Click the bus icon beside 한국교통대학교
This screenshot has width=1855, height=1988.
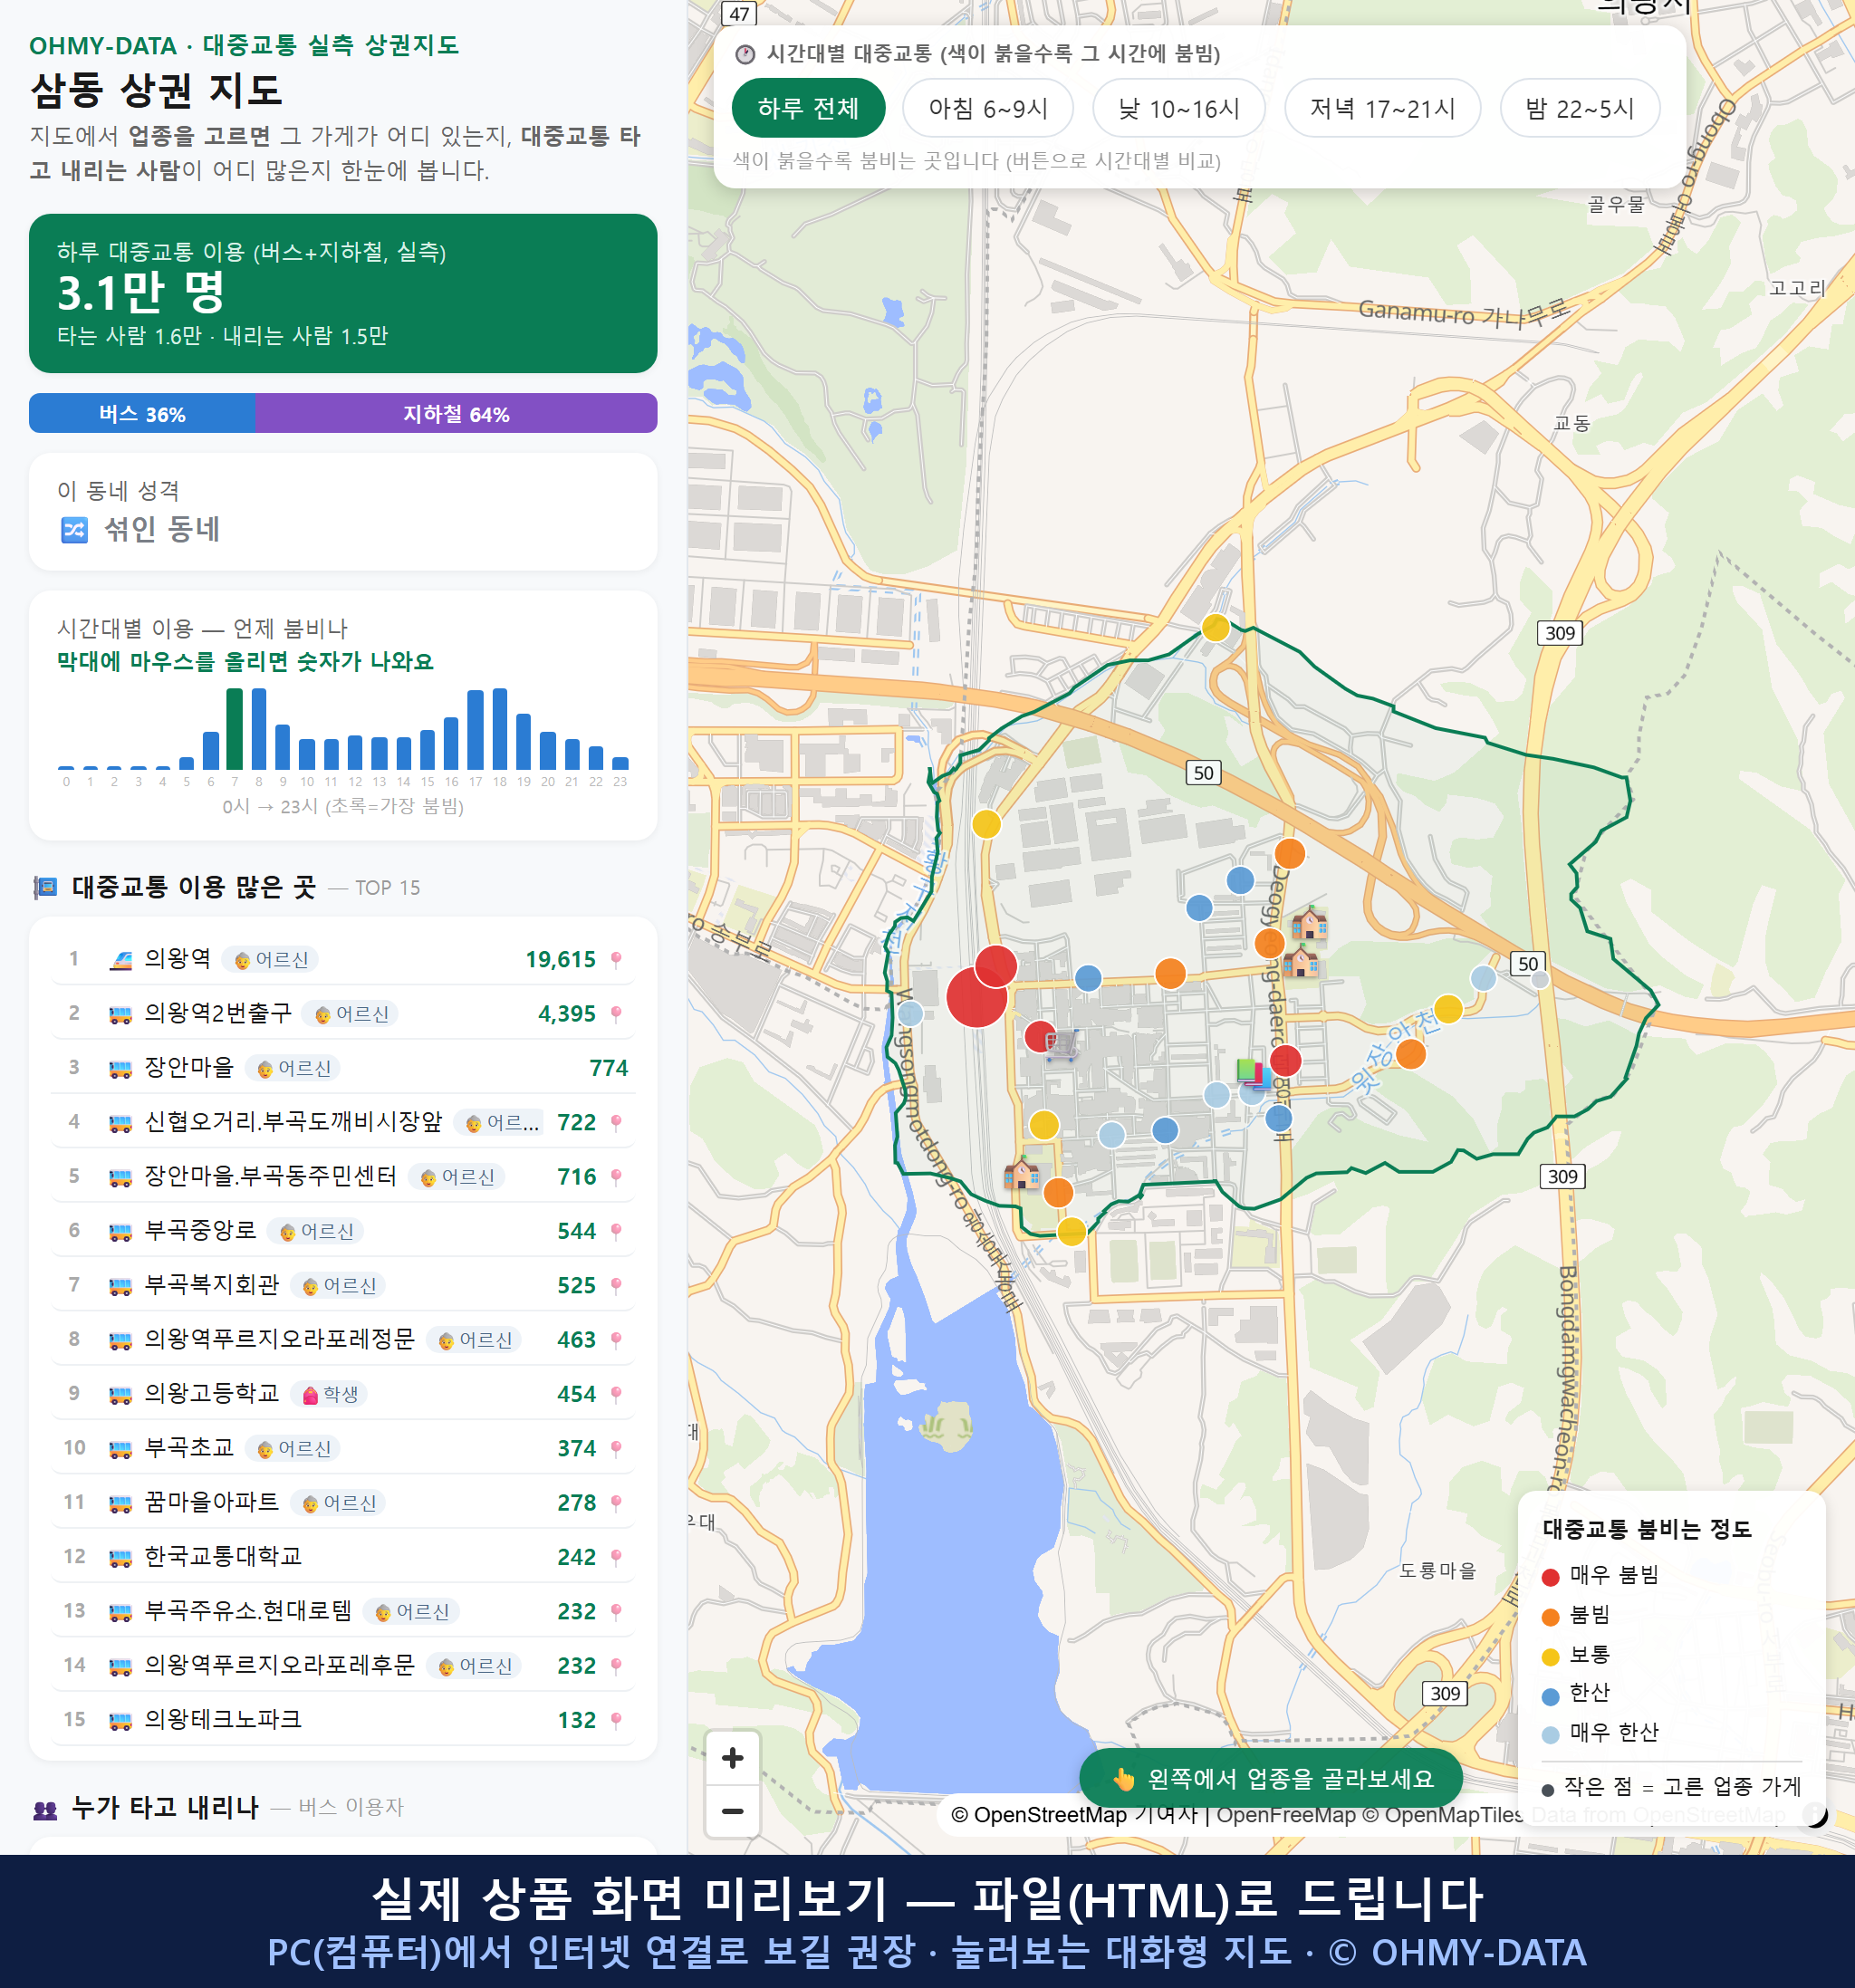pos(120,1558)
